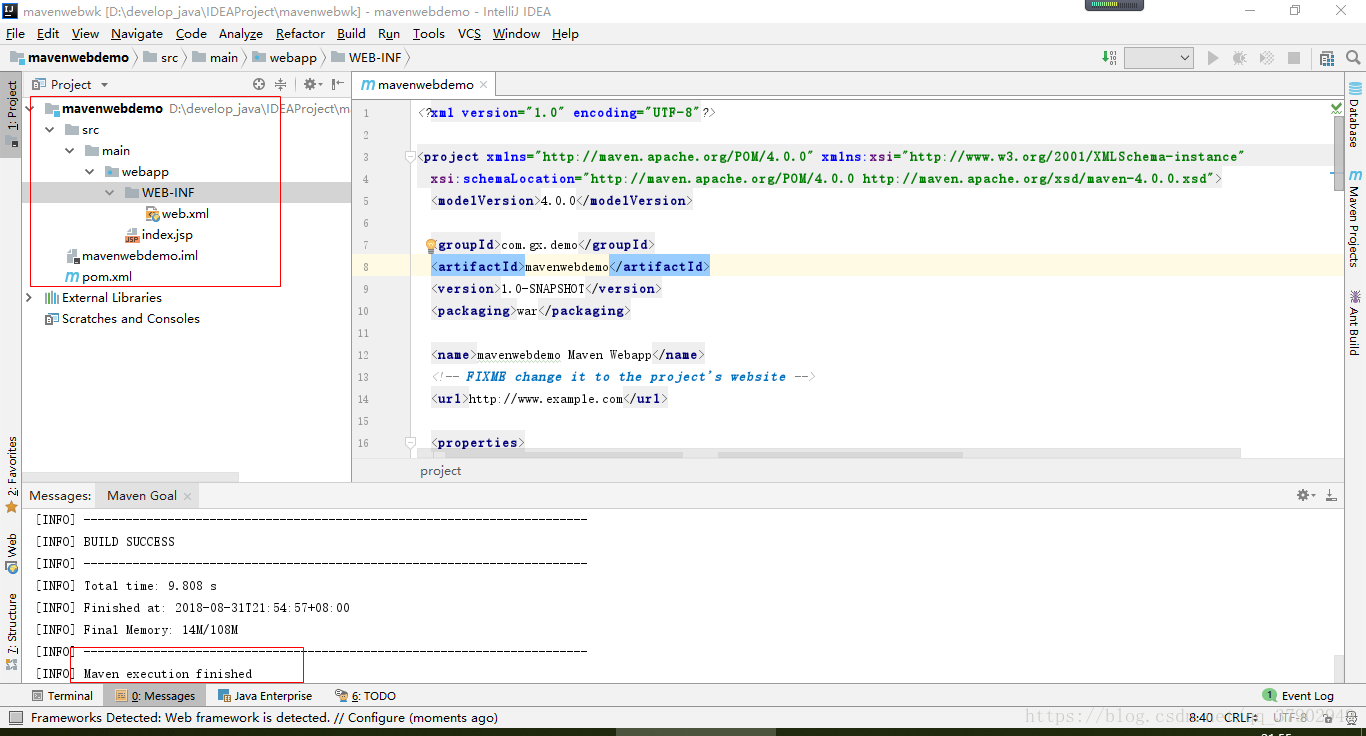Viewport: 1366px width, 736px height.
Task: Hide the Project panel with hide icon
Action: (x=335, y=85)
